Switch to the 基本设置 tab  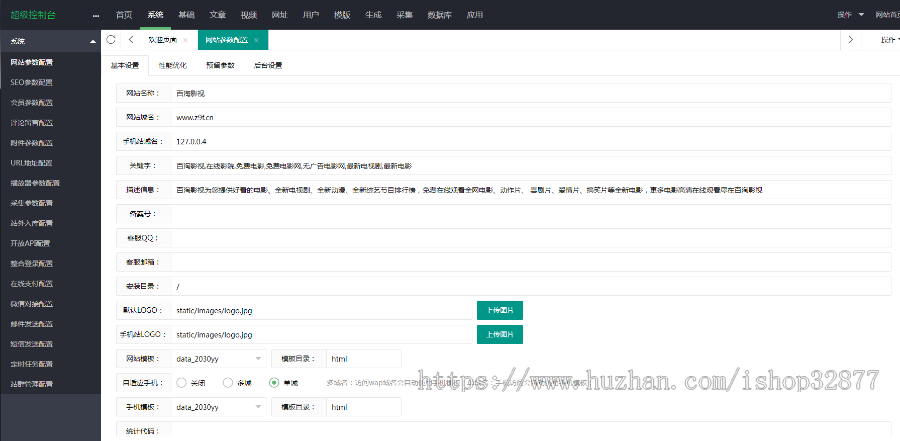125,65
